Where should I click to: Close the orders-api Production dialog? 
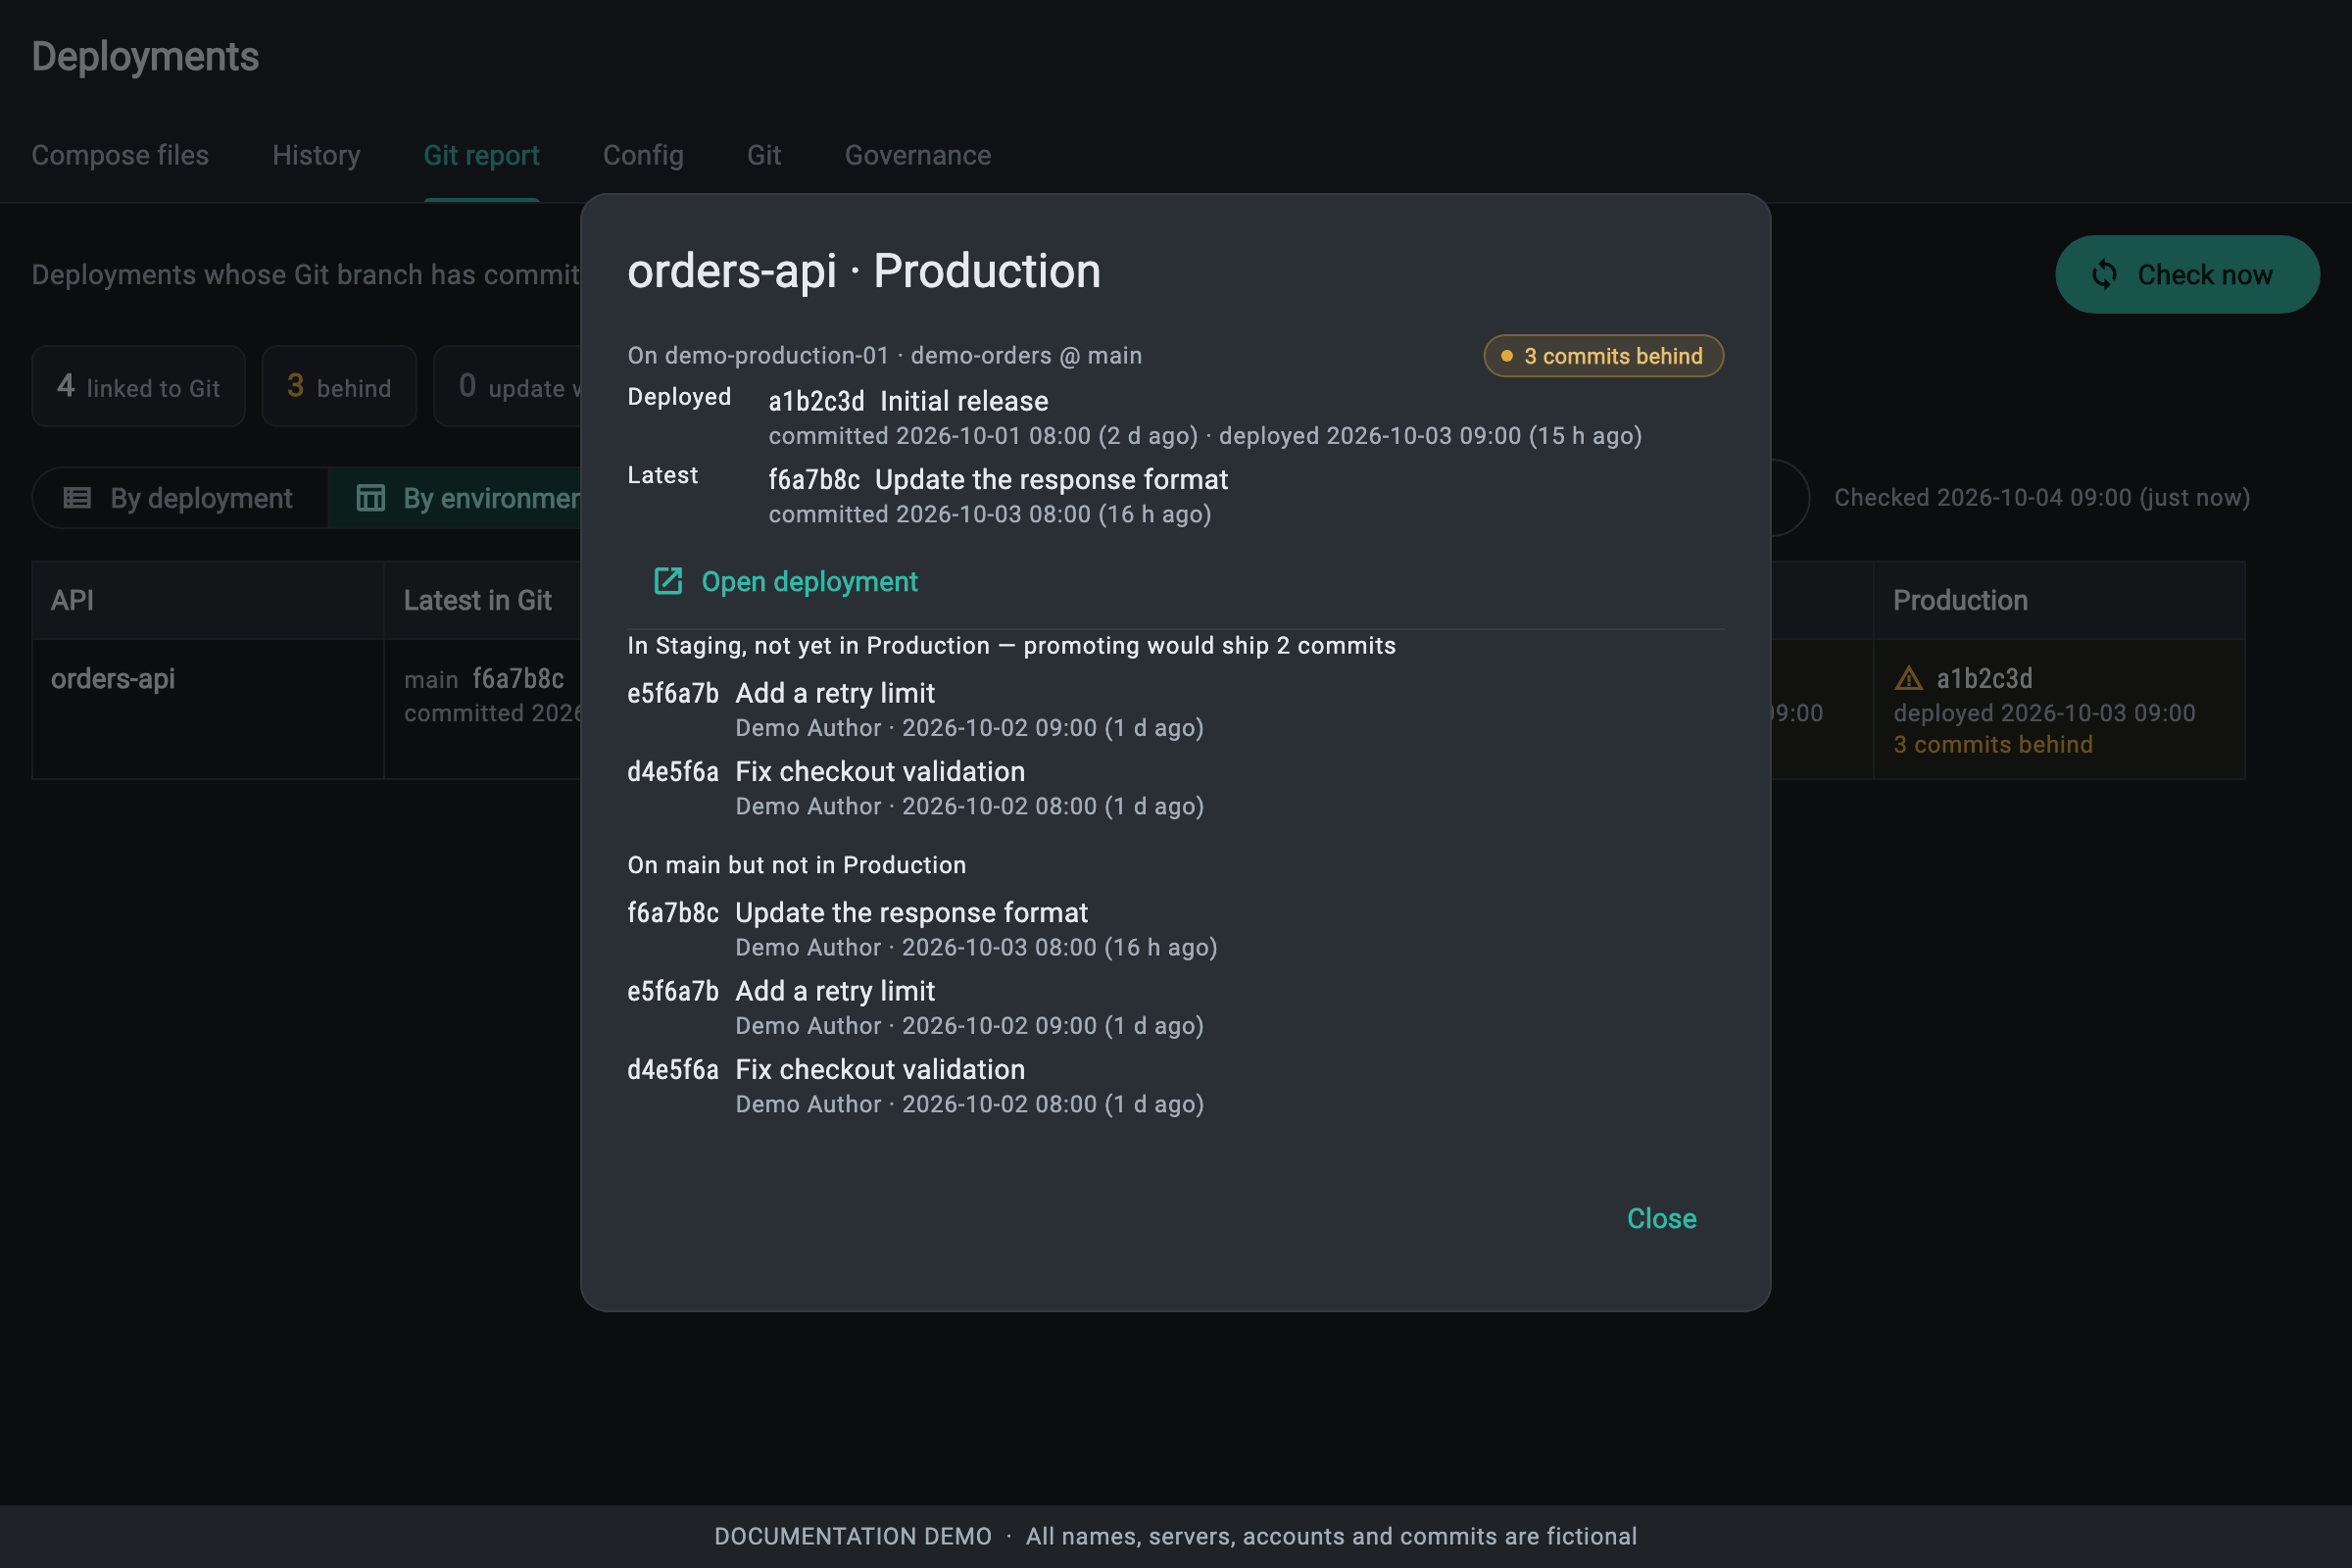tap(1661, 1218)
